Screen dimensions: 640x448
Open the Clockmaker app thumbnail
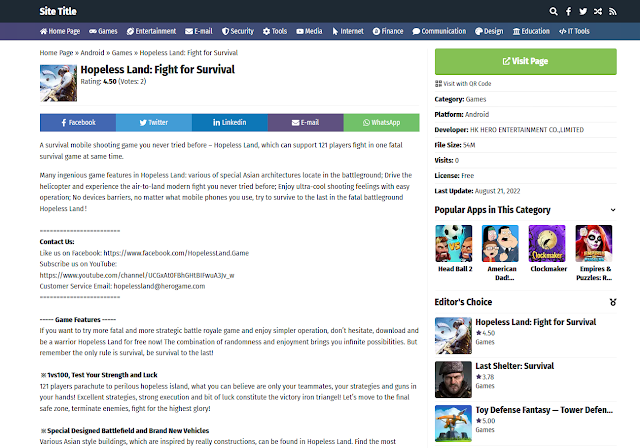tap(547, 244)
